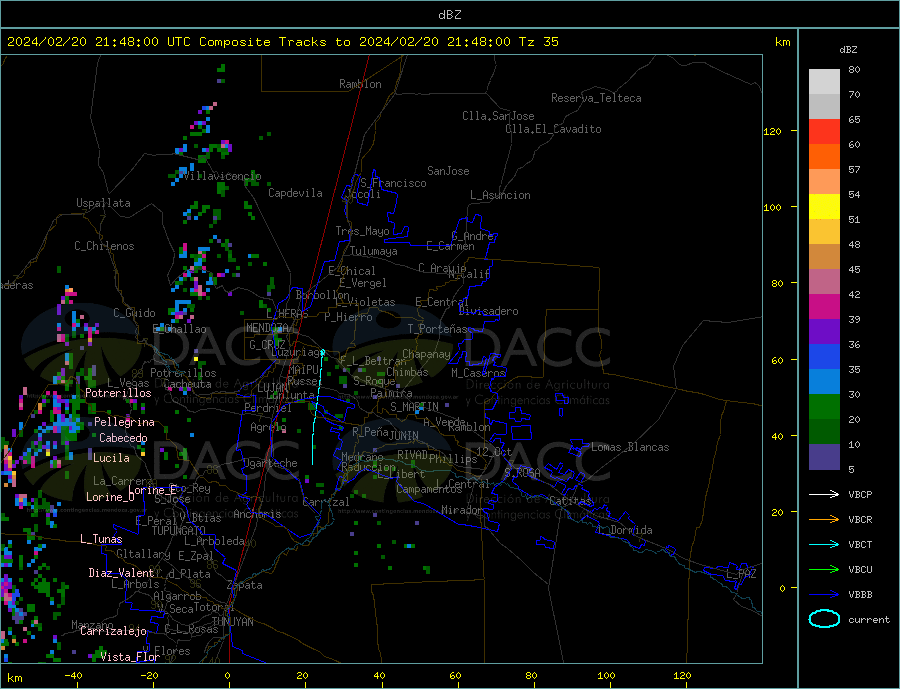Viewport: 900px width, 689px height.
Task: Click the Uspallata place label
Action: coord(103,203)
